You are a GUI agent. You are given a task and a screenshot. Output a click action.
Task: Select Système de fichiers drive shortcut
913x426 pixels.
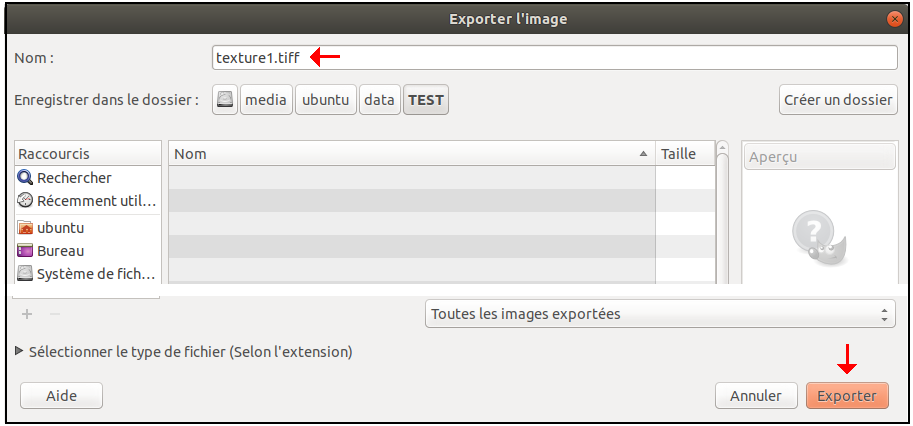pos(87,274)
